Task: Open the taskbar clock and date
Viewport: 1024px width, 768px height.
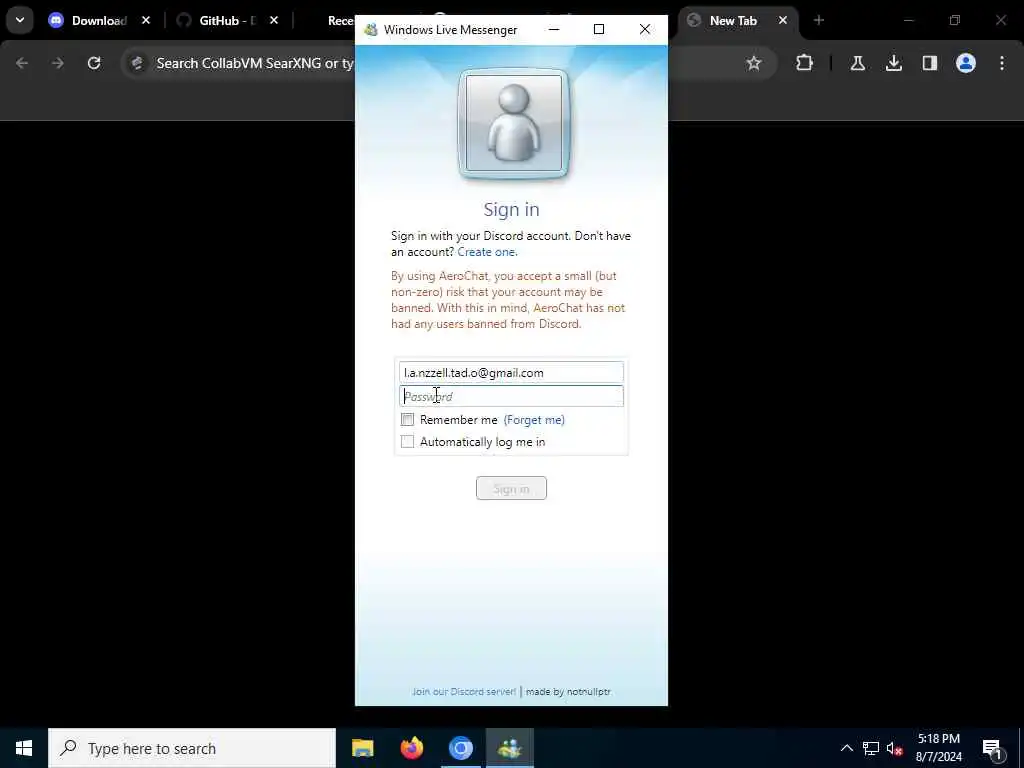Action: click(939, 748)
